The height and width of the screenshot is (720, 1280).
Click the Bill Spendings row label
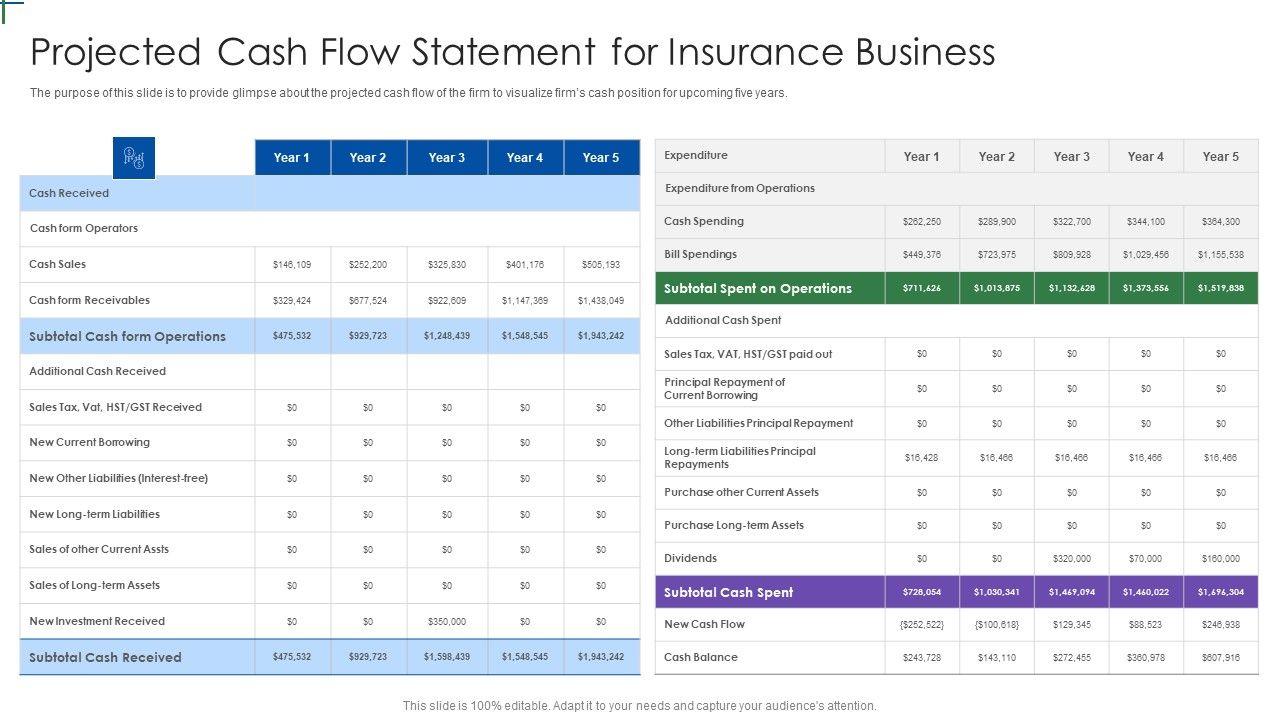[700, 254]
